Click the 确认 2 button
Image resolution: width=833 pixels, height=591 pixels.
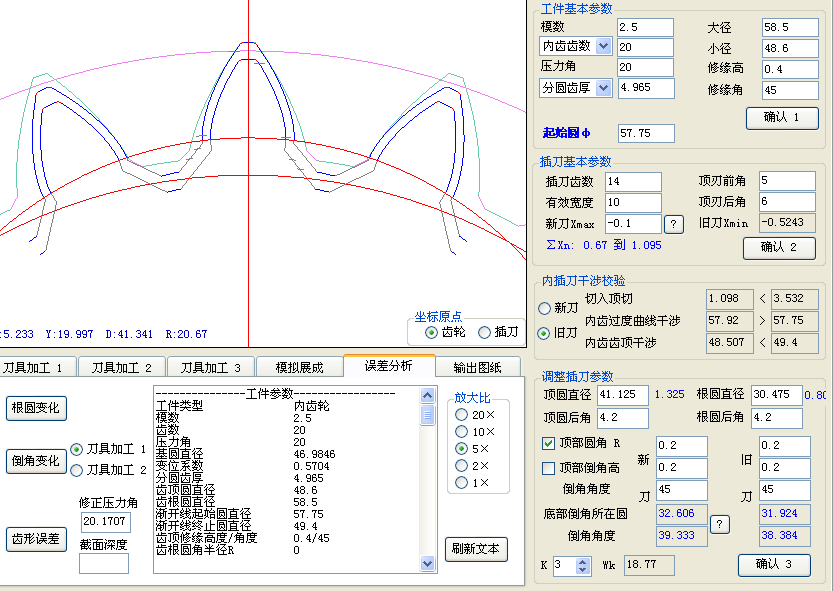click(779, 248)
